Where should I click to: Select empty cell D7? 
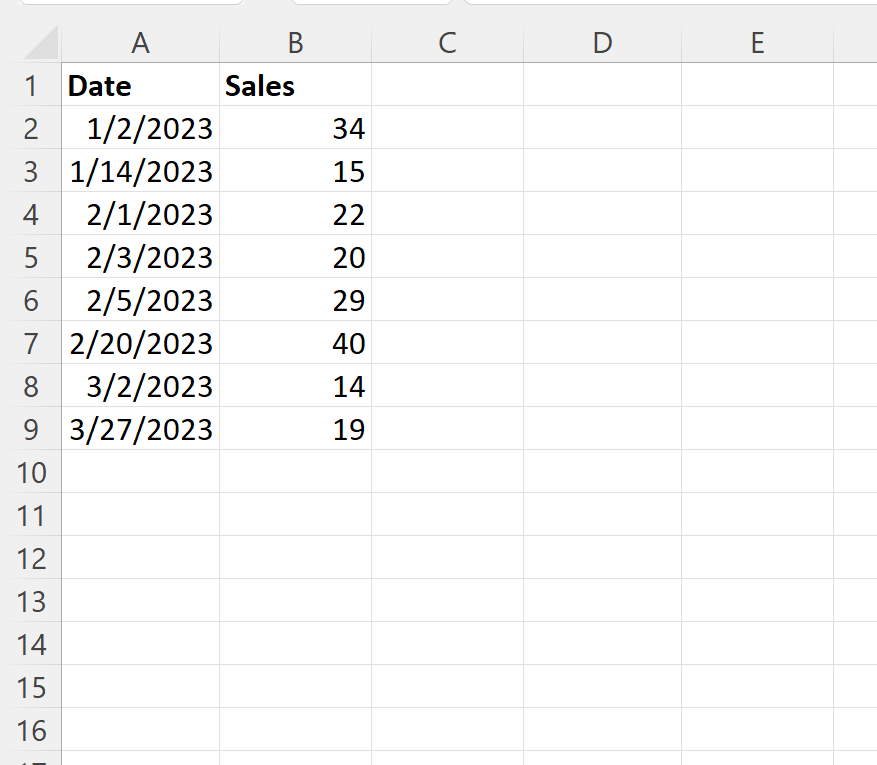601,343
